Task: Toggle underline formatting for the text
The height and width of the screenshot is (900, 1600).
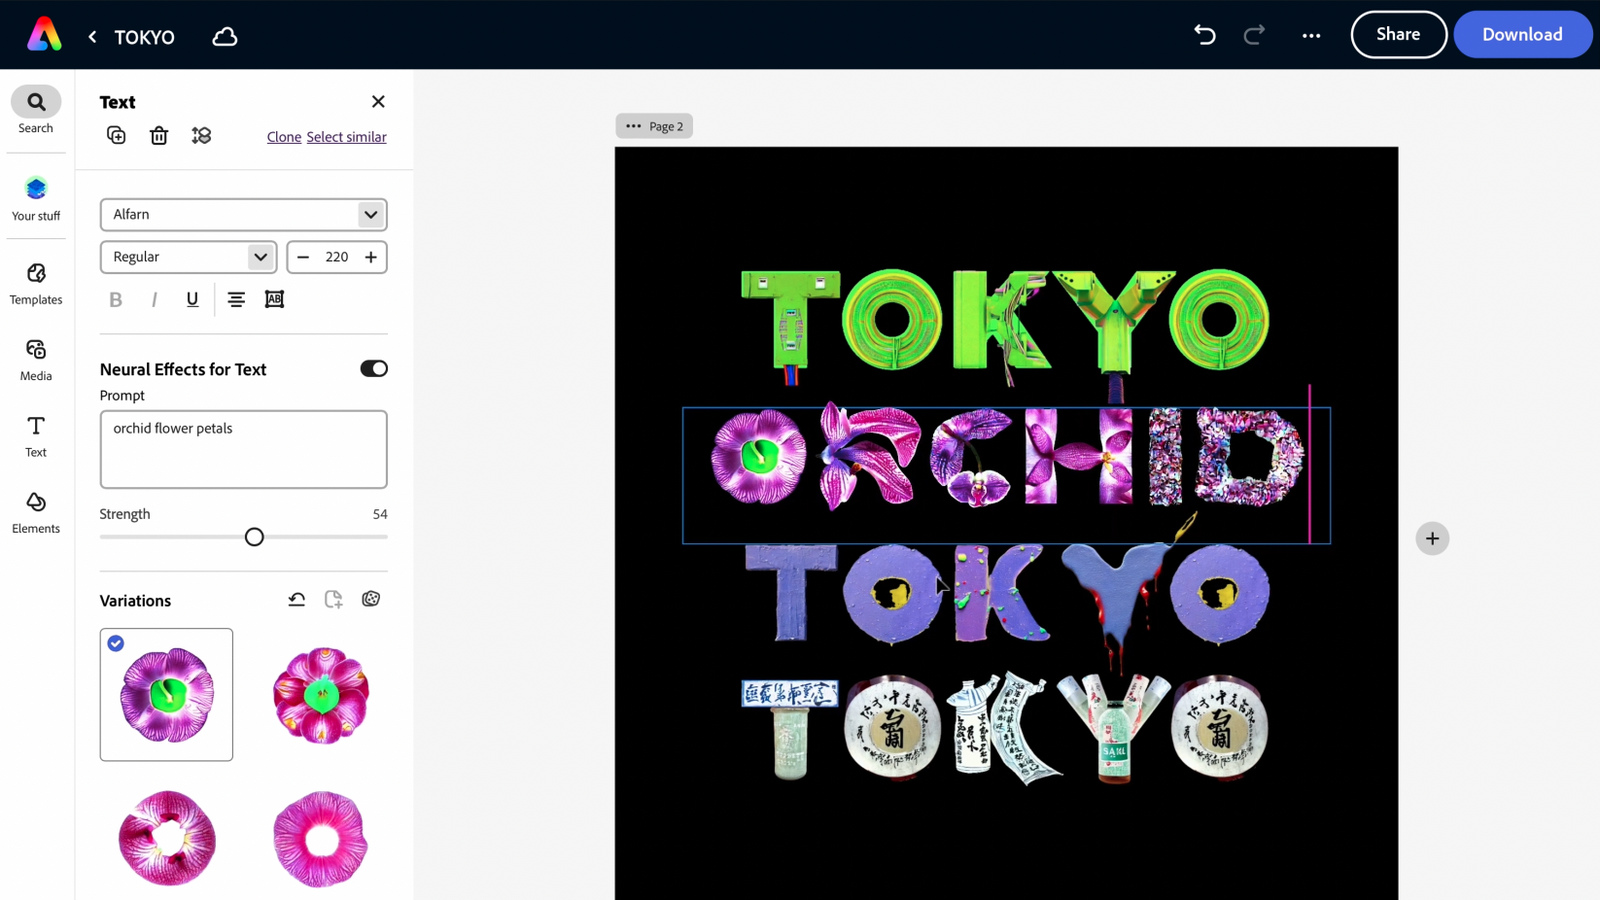Action: pos(192,299)
